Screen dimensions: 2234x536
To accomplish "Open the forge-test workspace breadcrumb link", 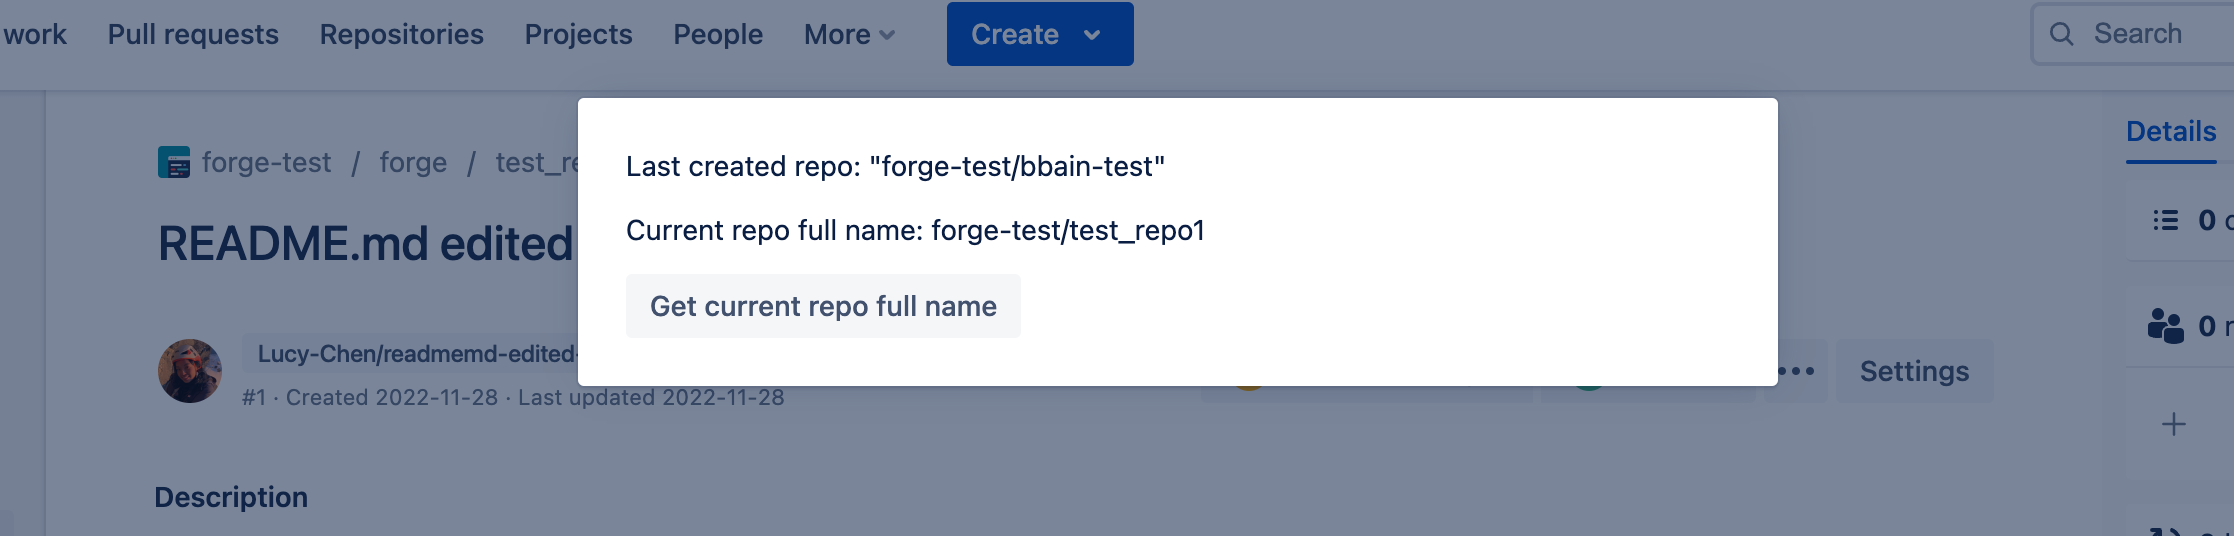I will [266, 162].
